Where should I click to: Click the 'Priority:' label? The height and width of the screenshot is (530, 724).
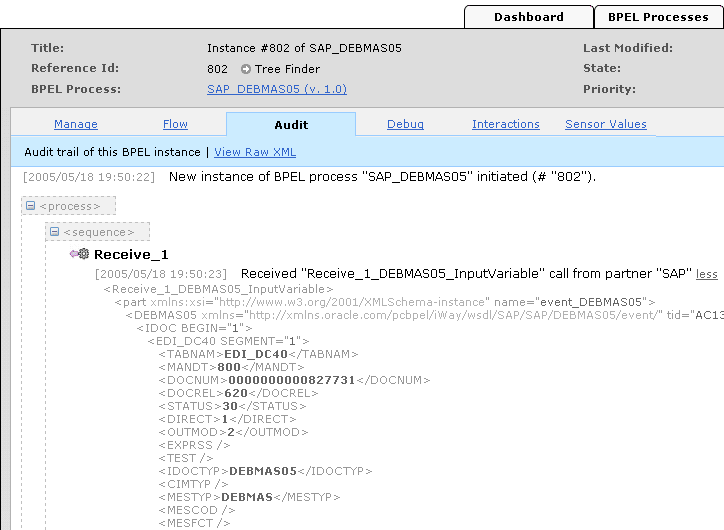tap(609, 89)
